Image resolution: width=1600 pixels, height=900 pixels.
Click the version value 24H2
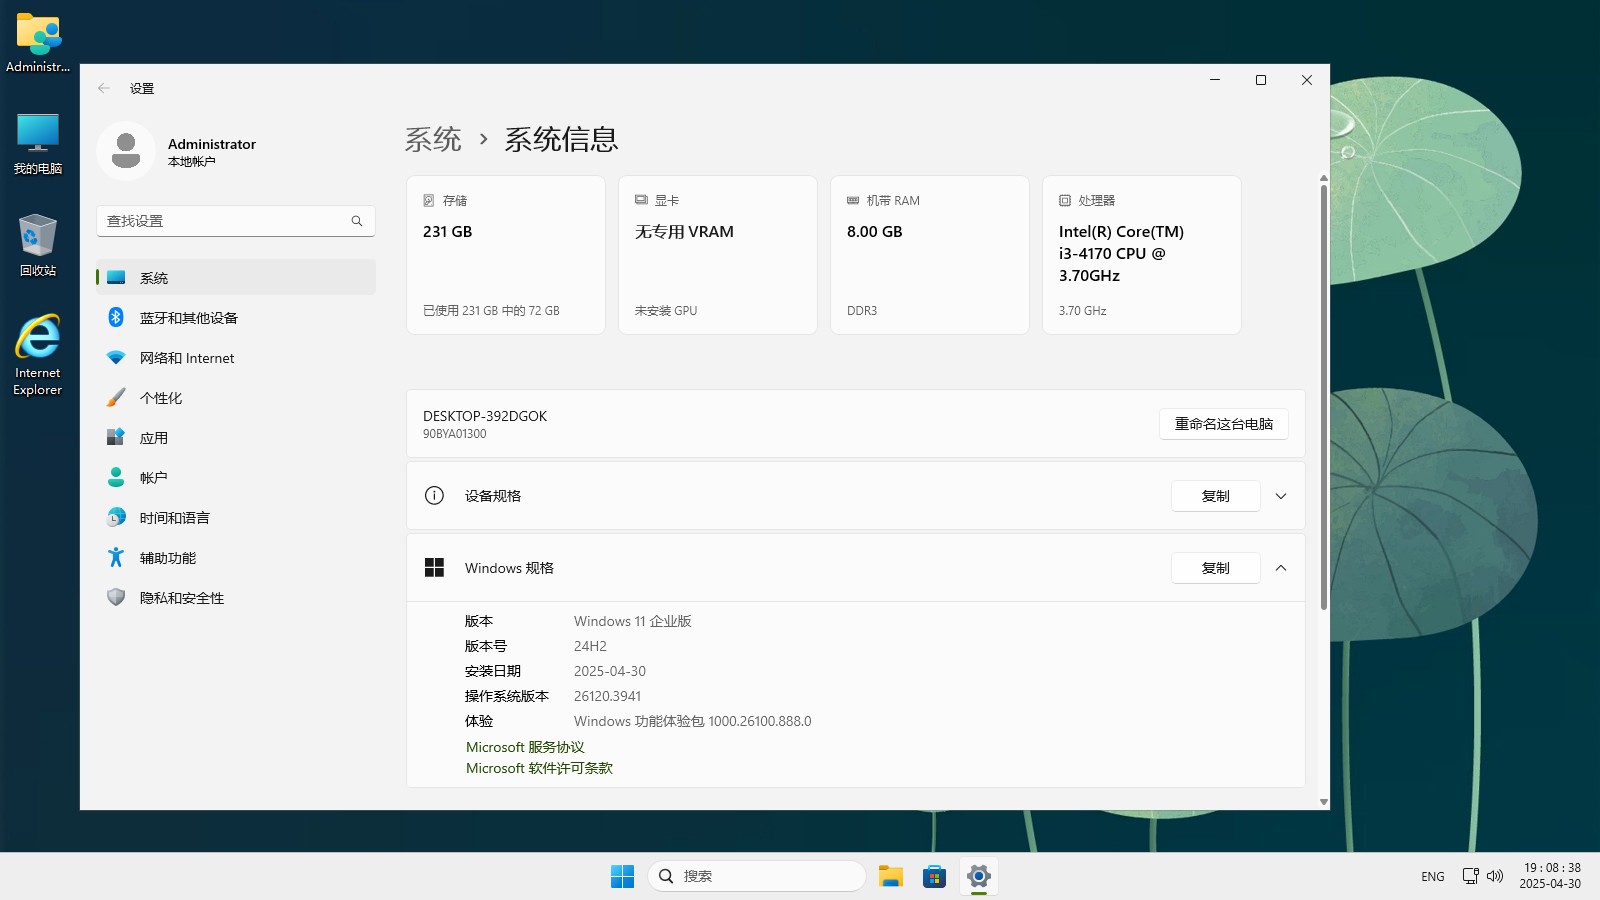click(590, 646)
